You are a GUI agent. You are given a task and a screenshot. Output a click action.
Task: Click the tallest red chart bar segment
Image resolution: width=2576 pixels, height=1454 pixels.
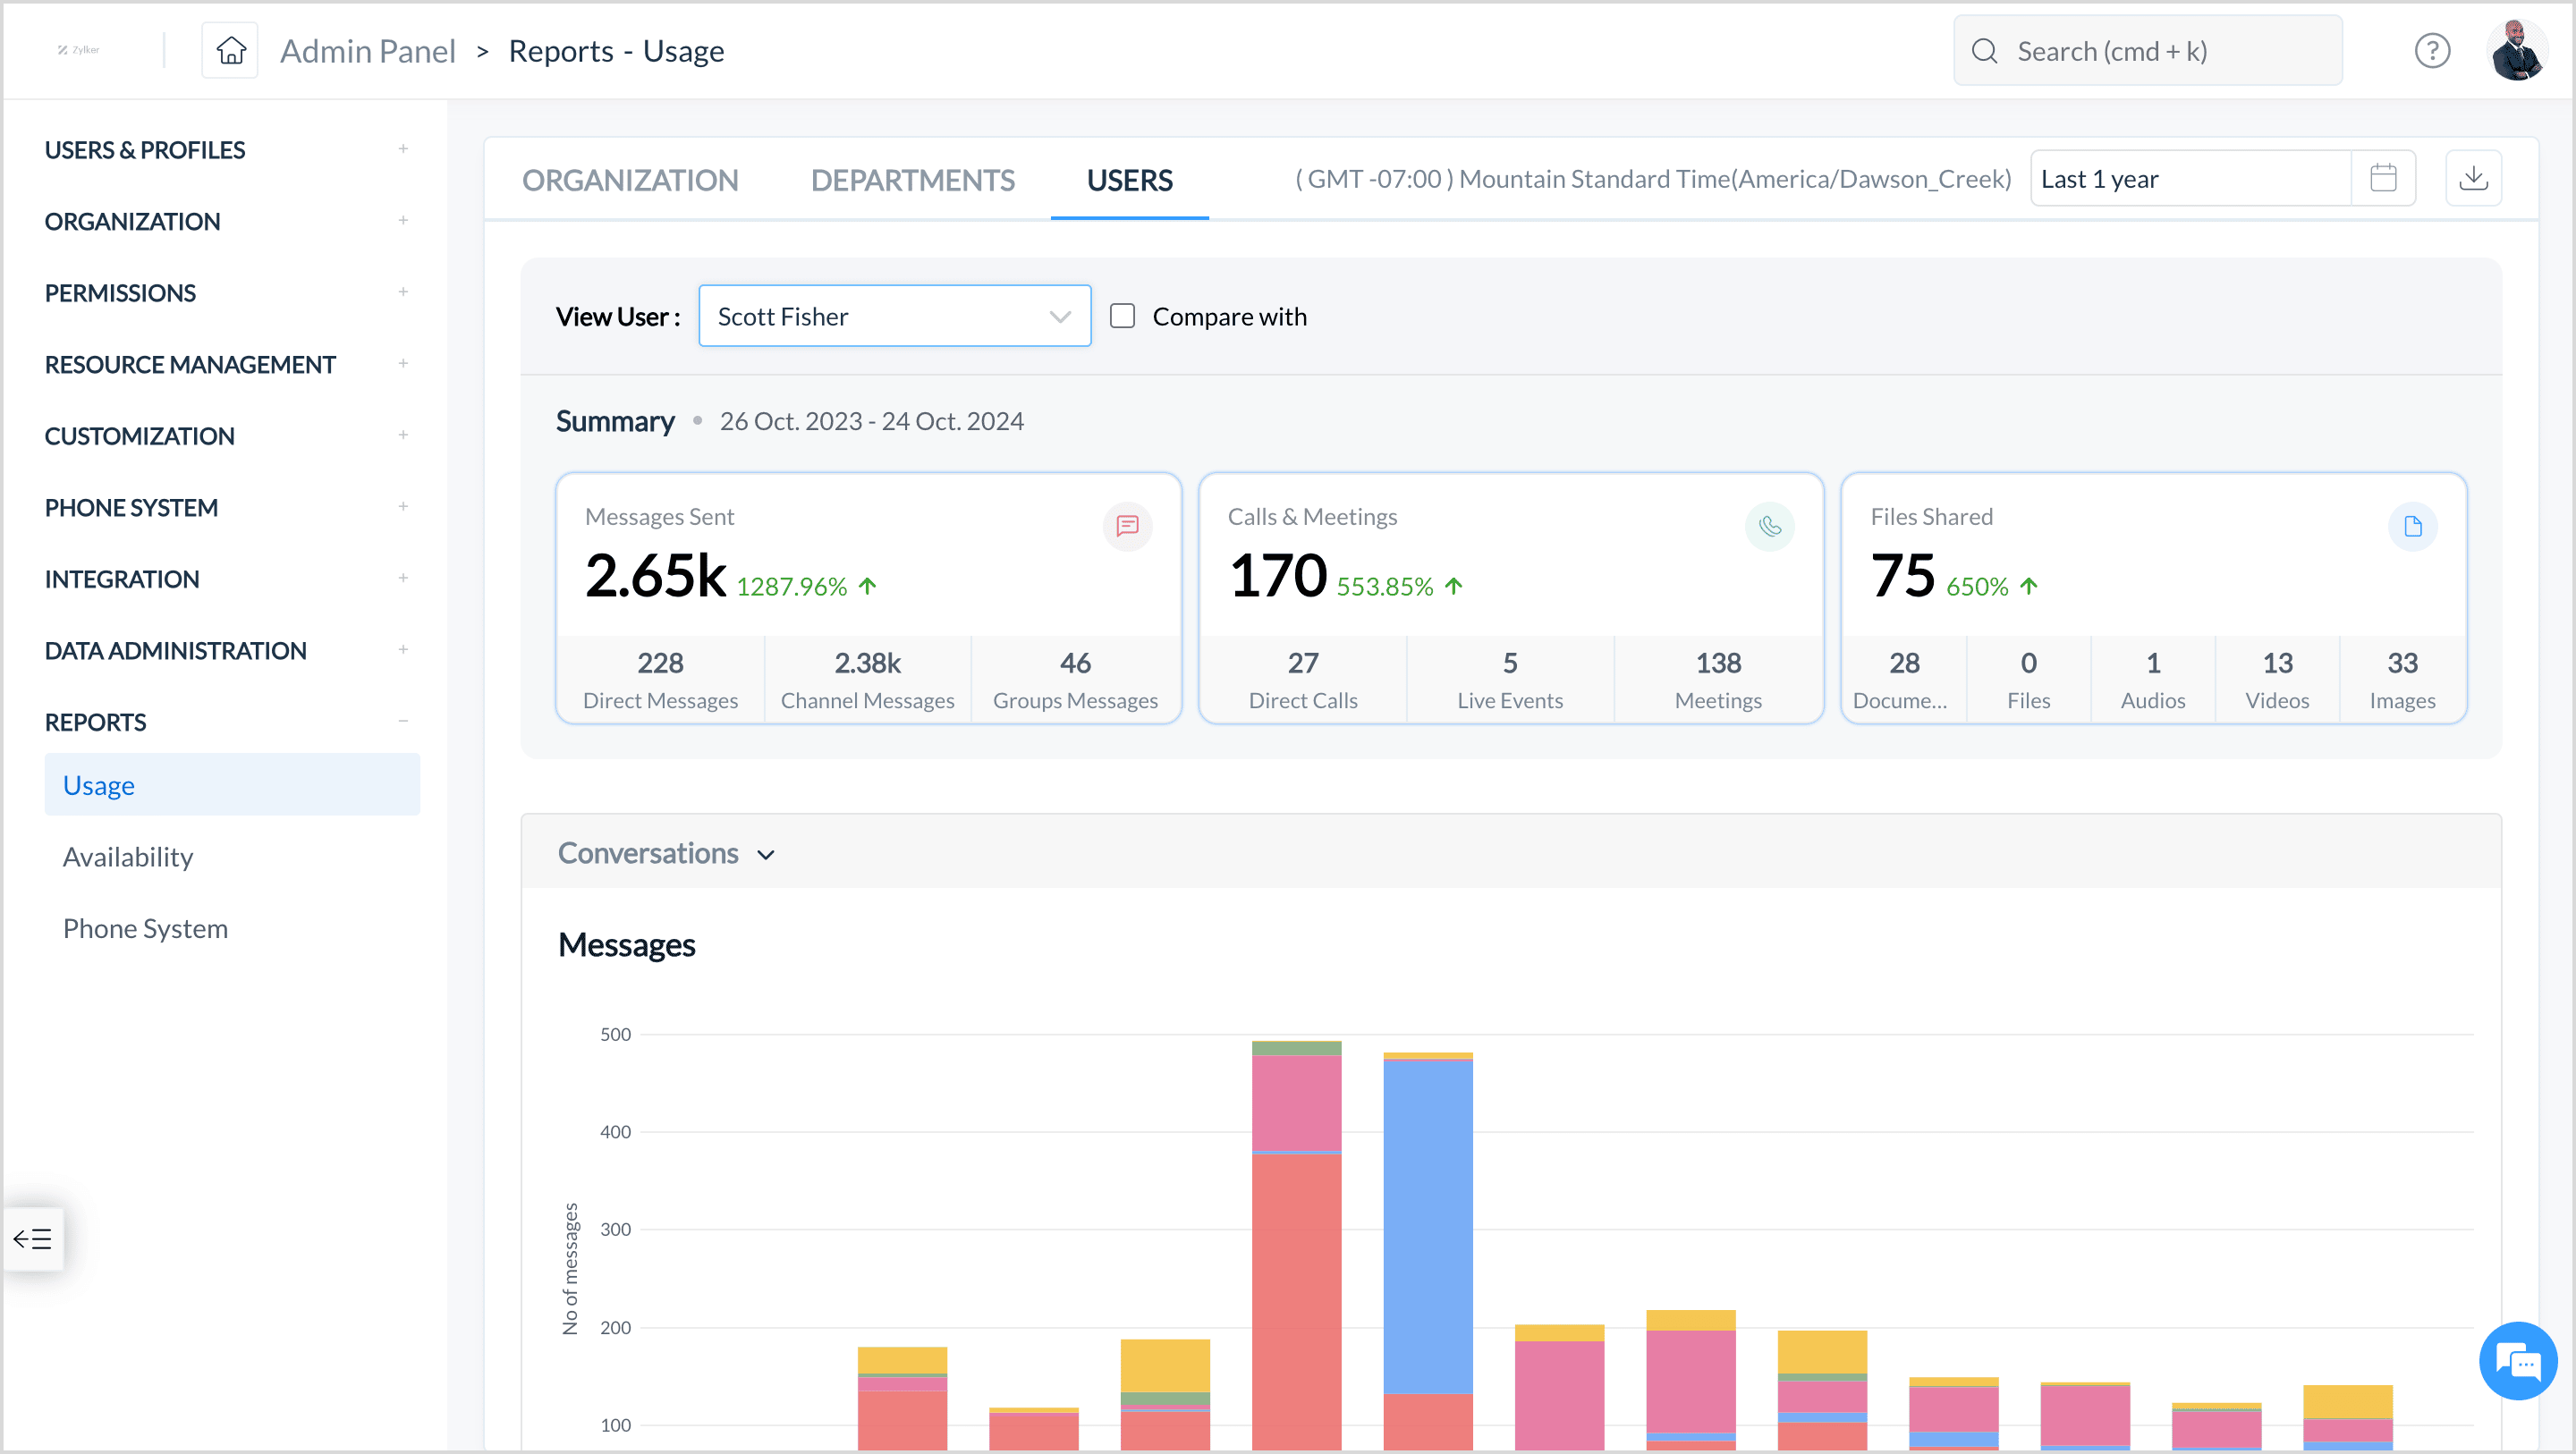pyautogui.click(x=1296, y=1302)
